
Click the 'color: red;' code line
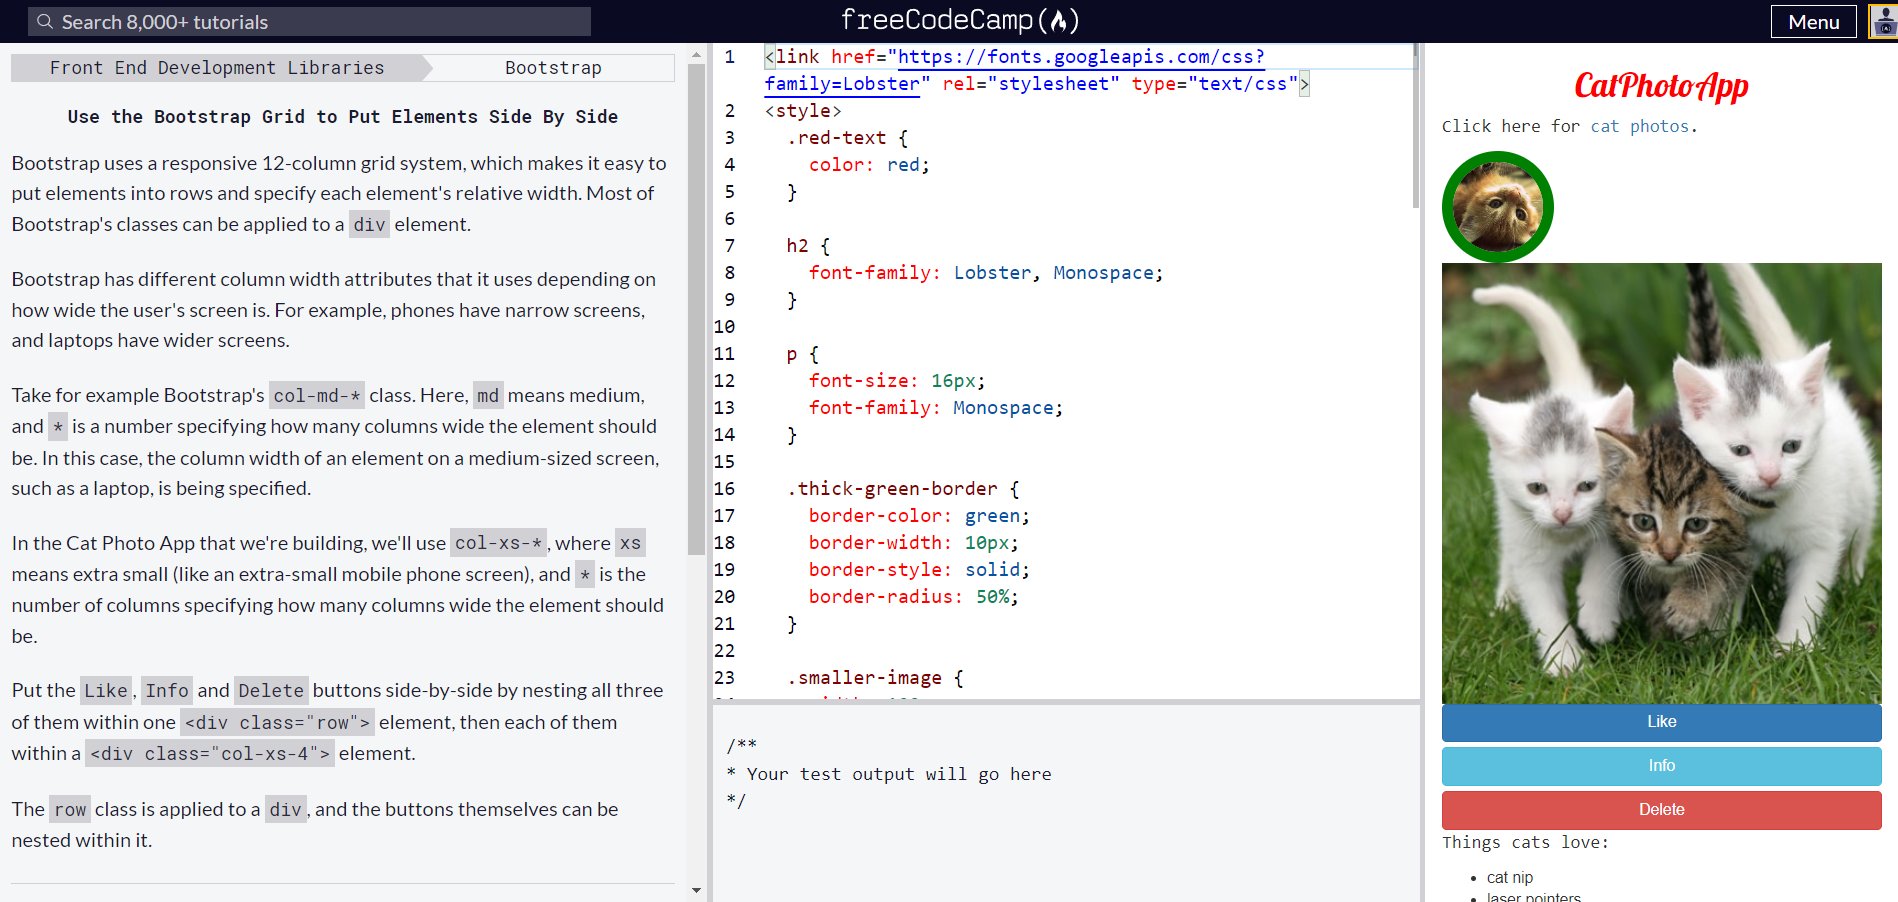tap(869, 165)
